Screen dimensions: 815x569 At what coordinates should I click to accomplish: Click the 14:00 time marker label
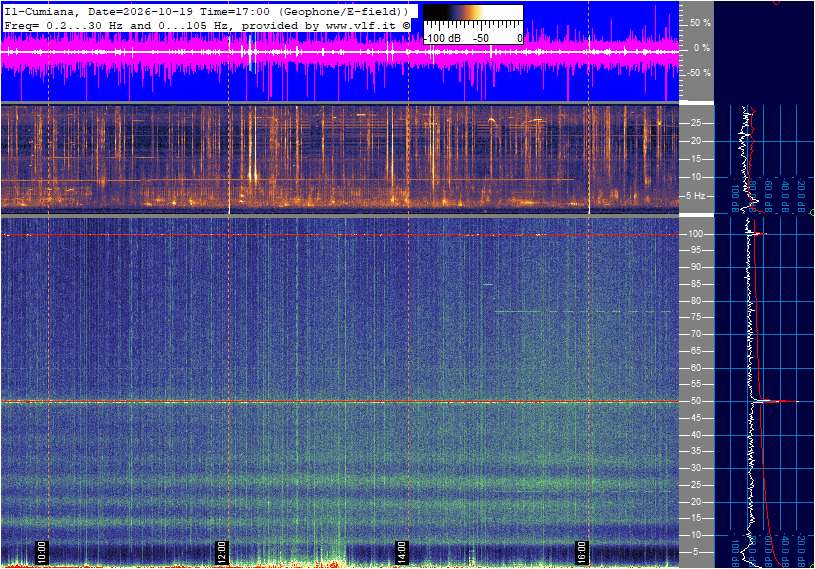pyautogui.click(x=401, y=552)
